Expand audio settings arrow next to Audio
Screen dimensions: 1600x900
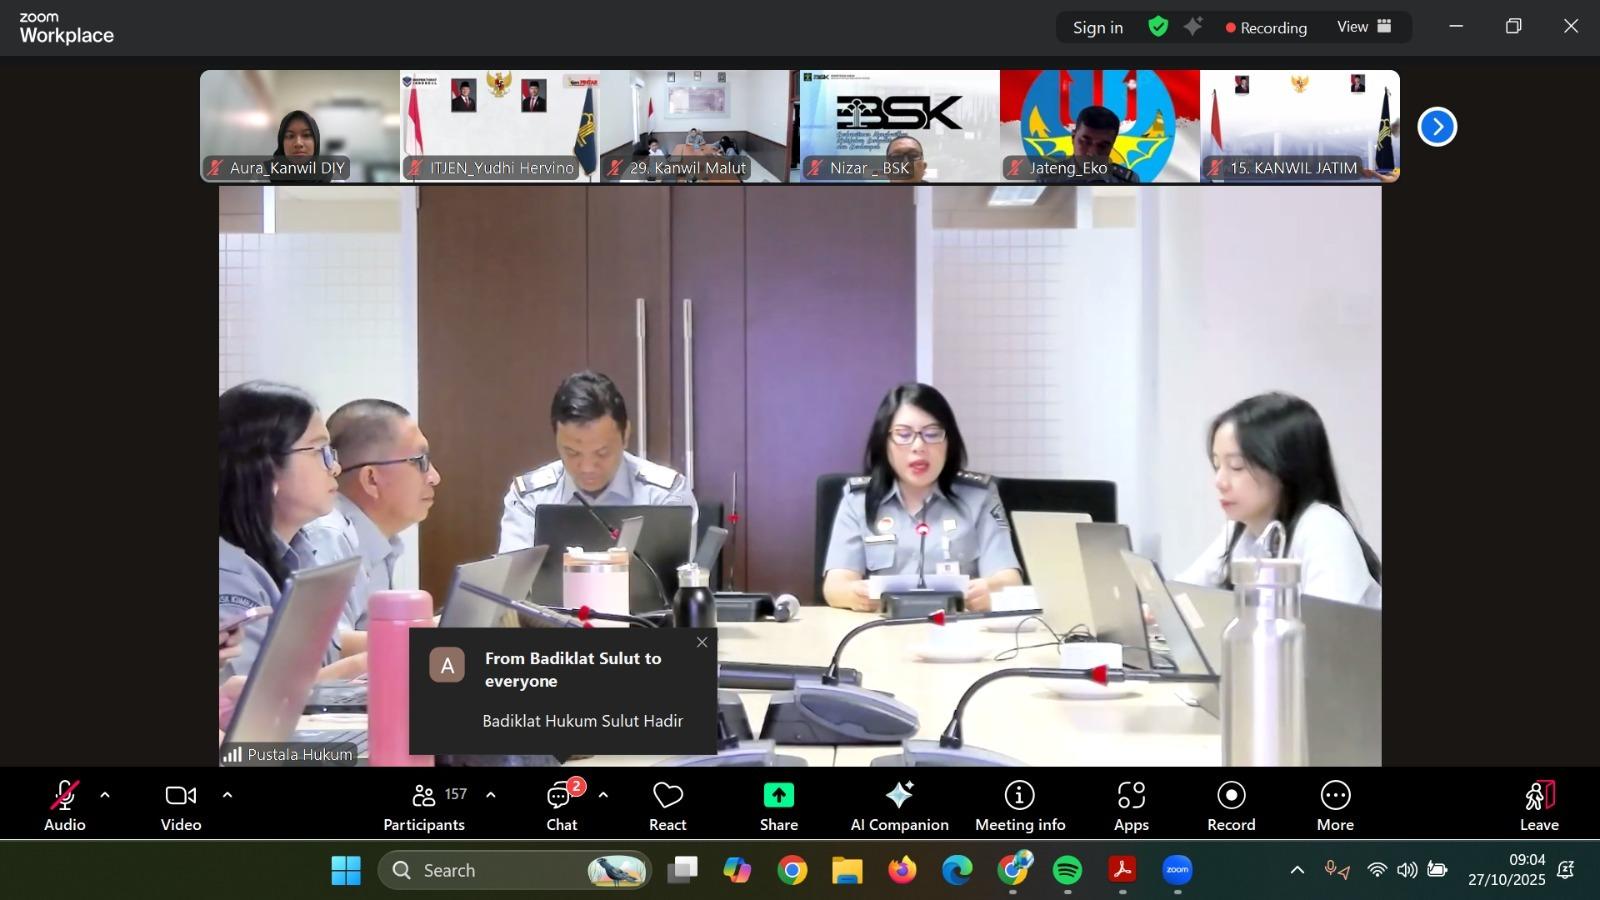coord(105,796)
